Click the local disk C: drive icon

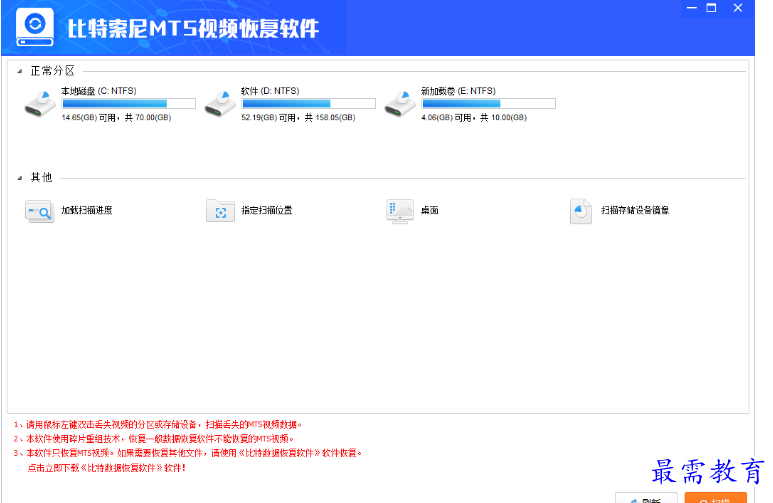point(40,104)
